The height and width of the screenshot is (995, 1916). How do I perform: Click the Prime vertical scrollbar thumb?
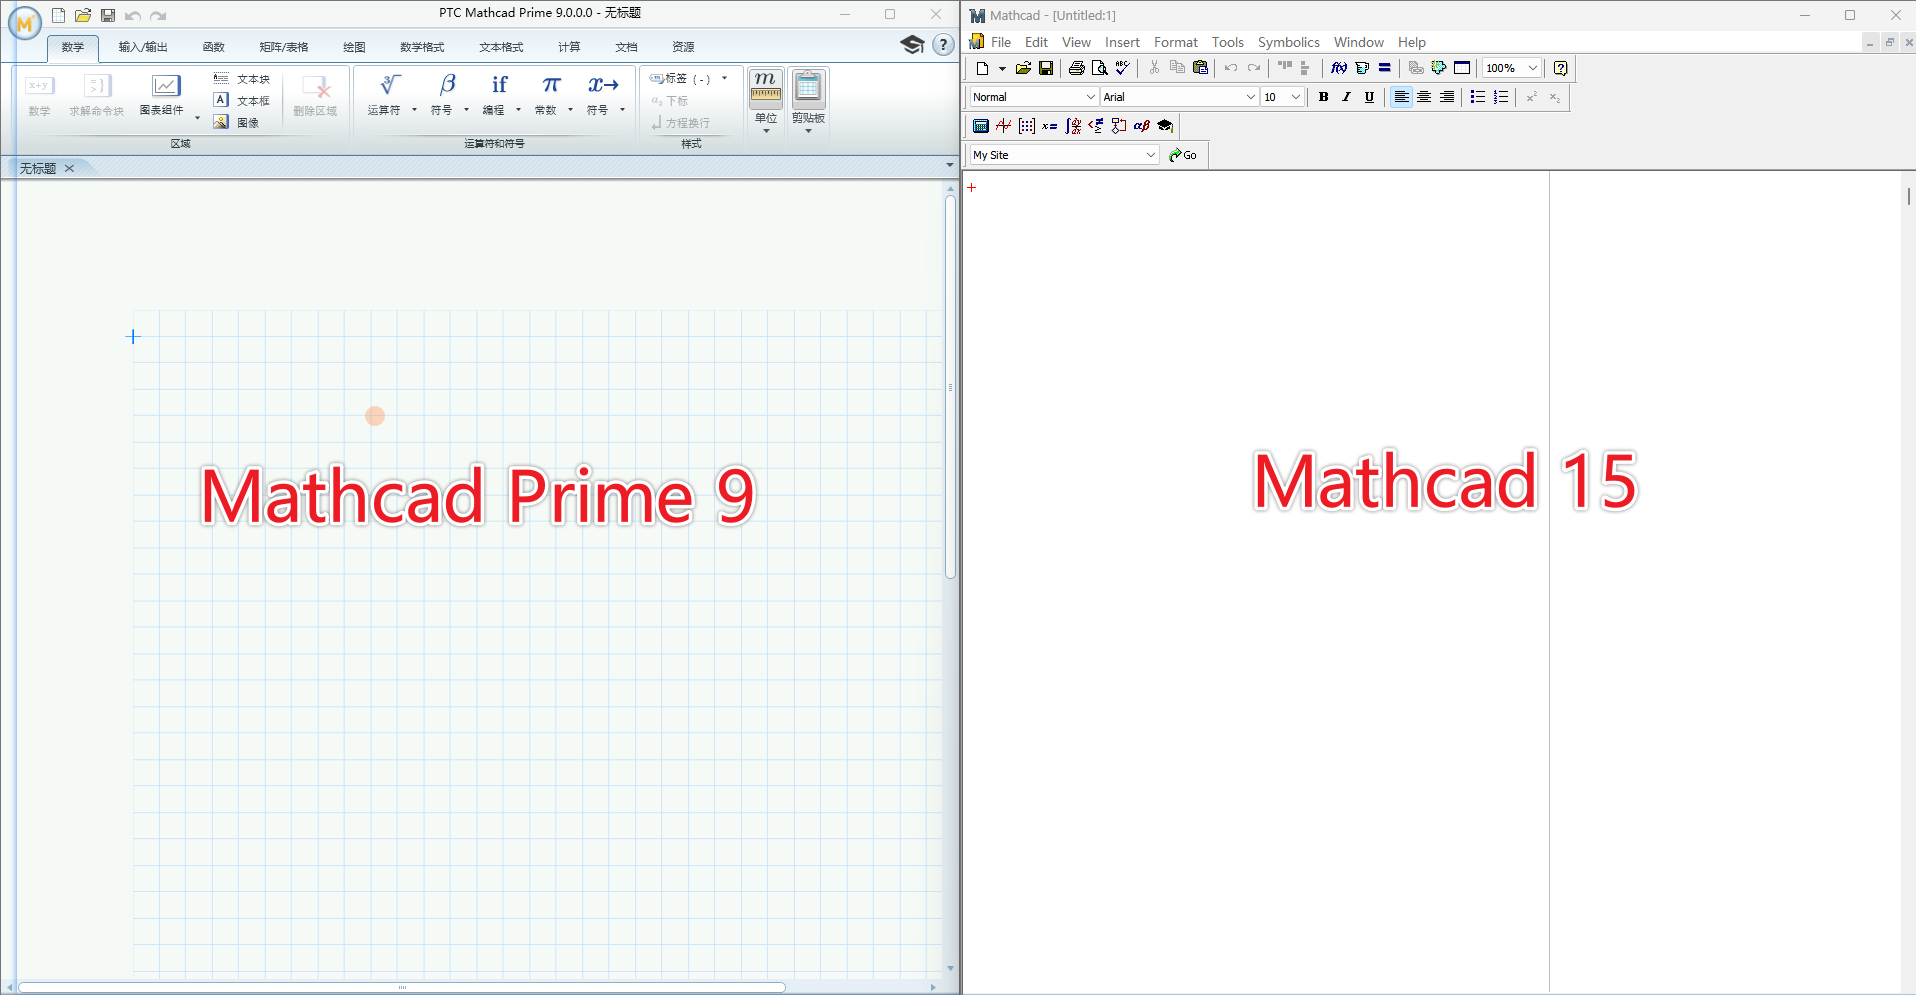coord(950,387)
